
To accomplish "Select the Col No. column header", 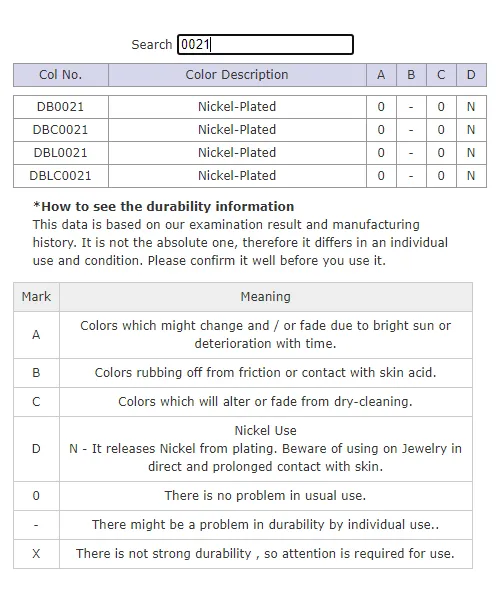I will pyautogui.click(x=61, y=75).
